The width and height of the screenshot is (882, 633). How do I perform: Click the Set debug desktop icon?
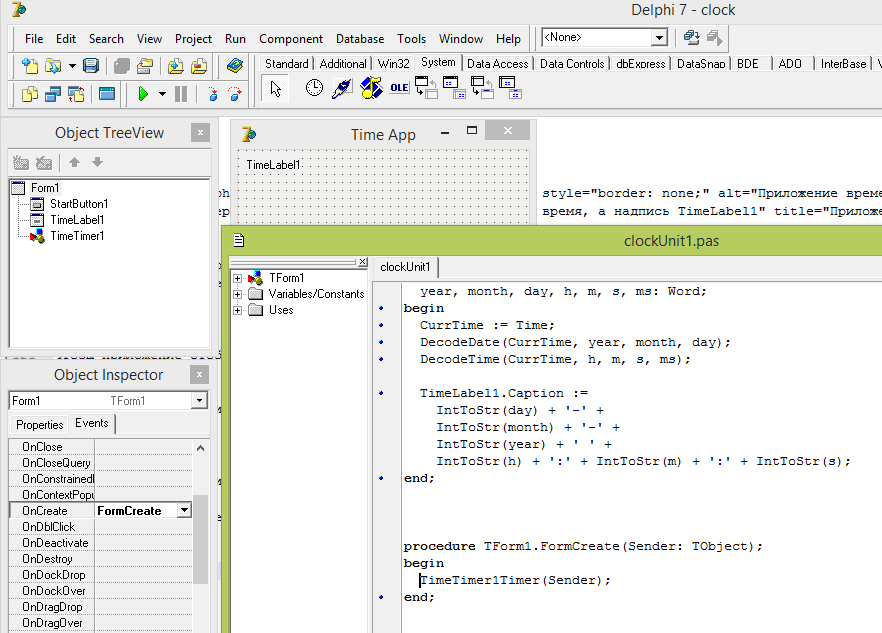coord(714,38)
